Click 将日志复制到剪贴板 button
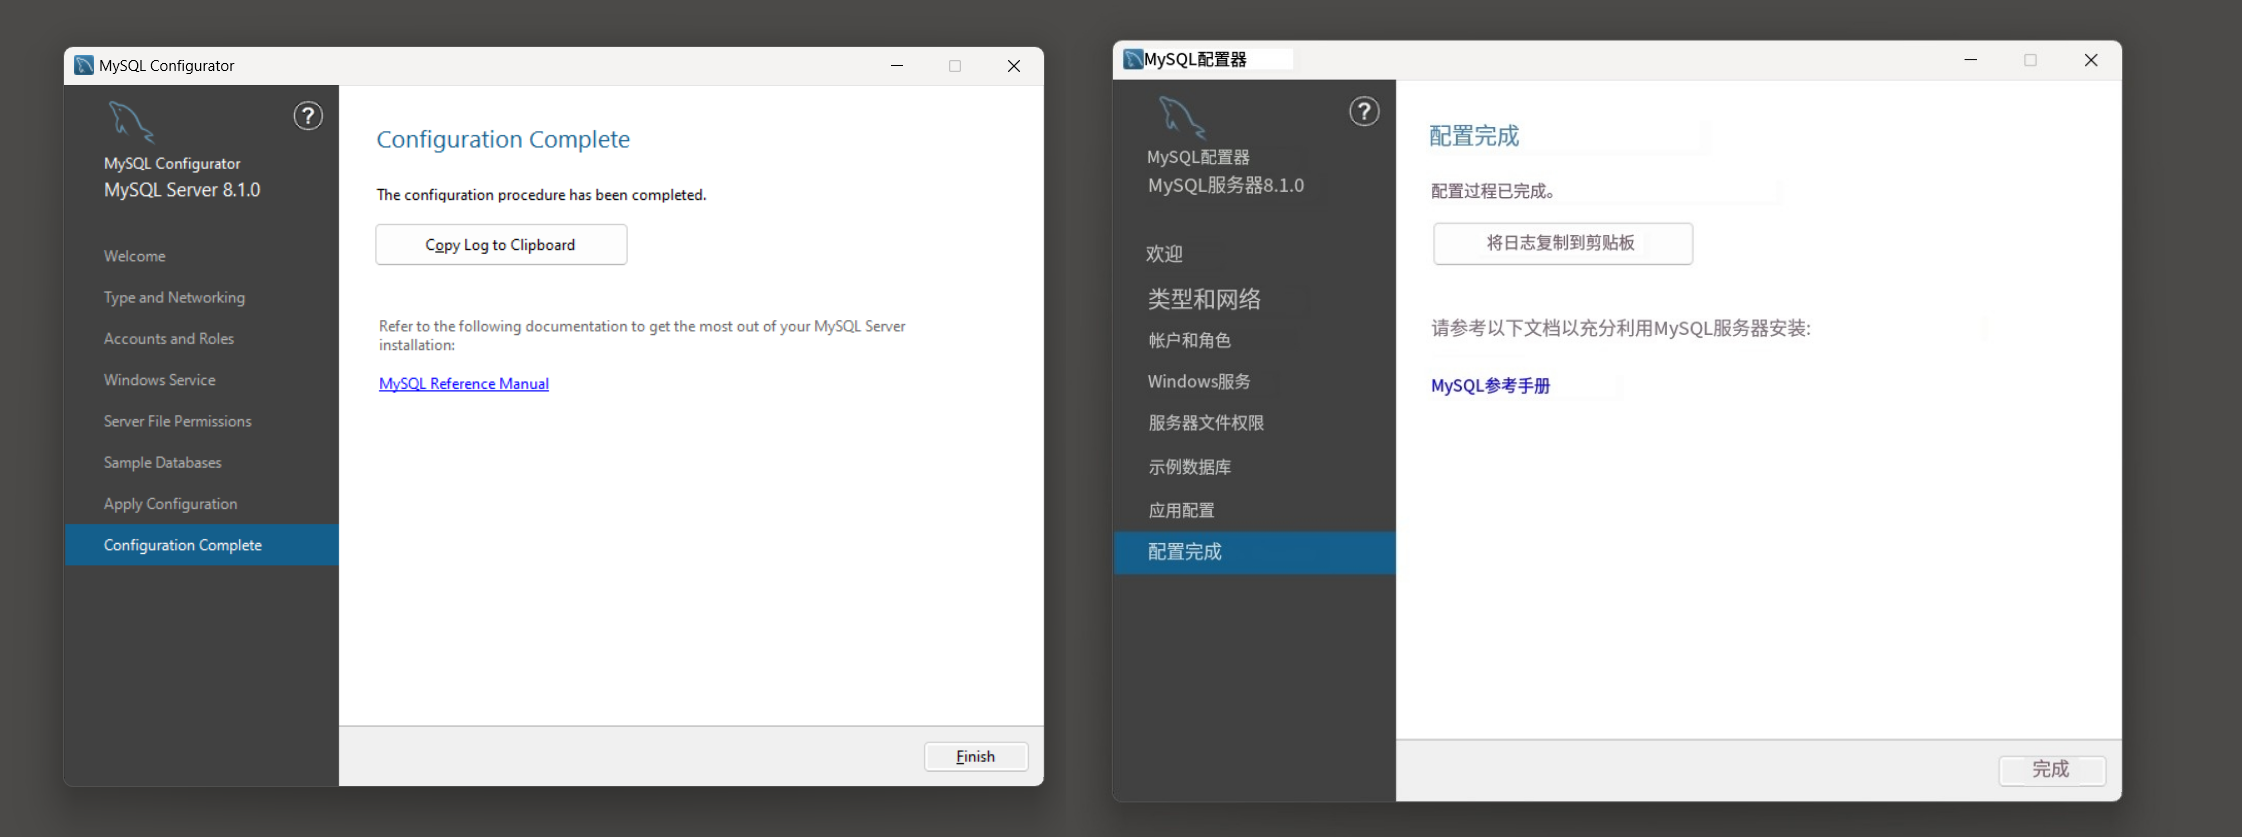The height and width of the screenshot is (837, 2242). point(1563,243)
